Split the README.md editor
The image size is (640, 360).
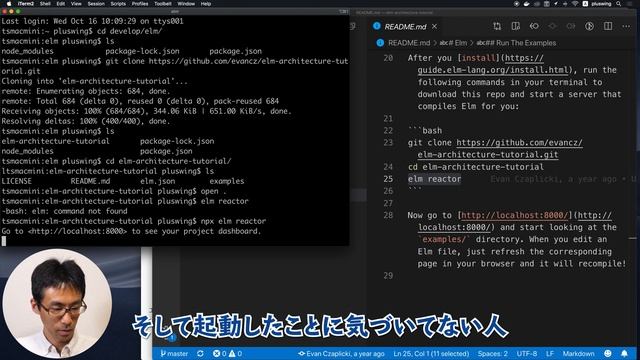(x=608, y=27)
